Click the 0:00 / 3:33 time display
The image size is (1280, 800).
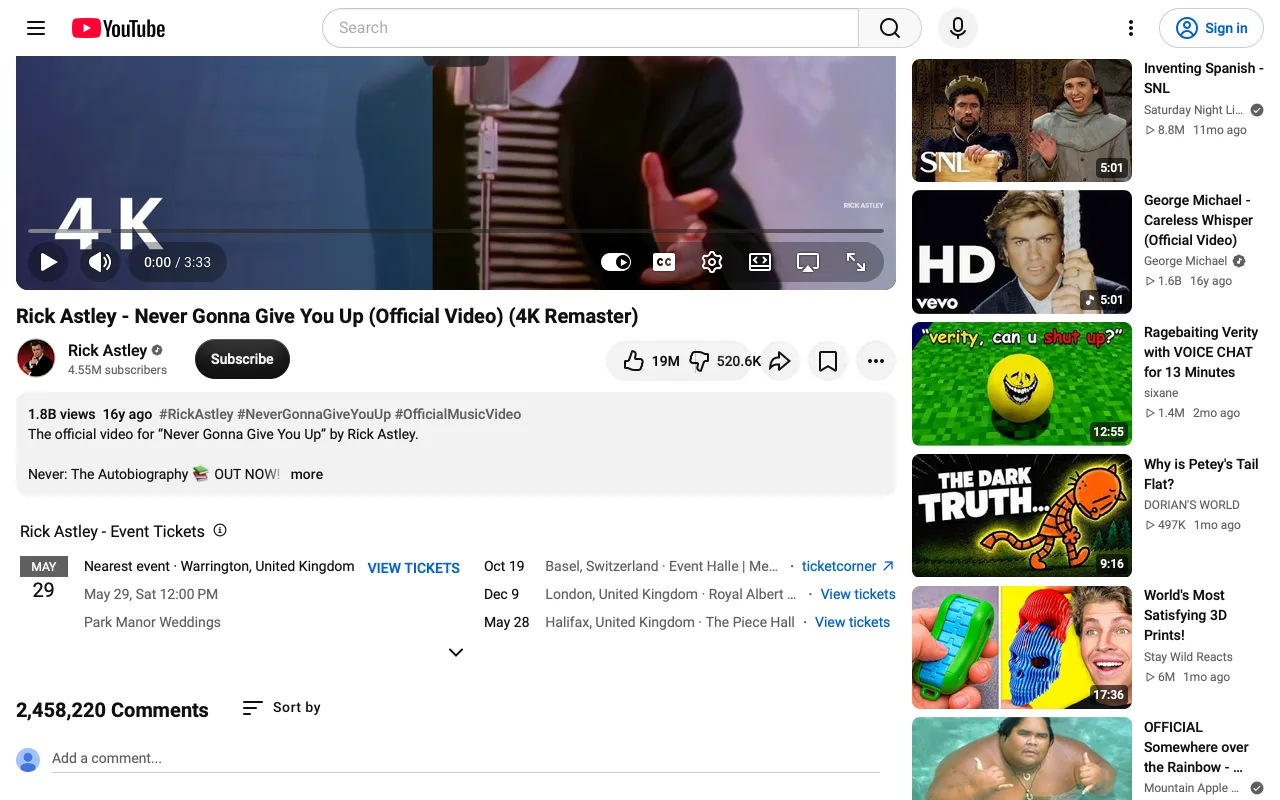point(177,262)
